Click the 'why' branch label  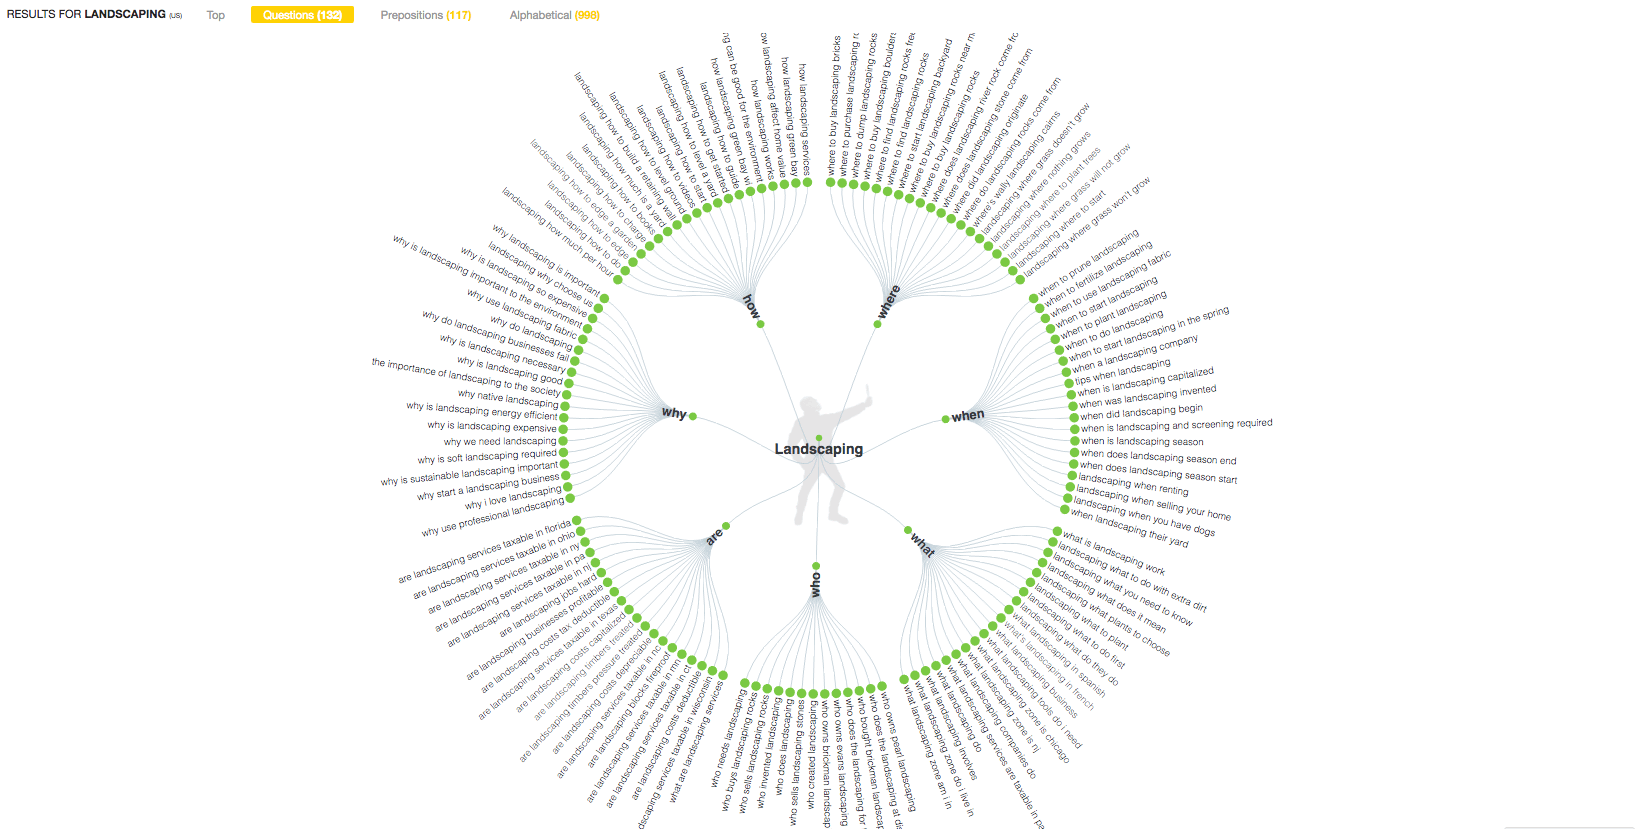pos(674,413)
